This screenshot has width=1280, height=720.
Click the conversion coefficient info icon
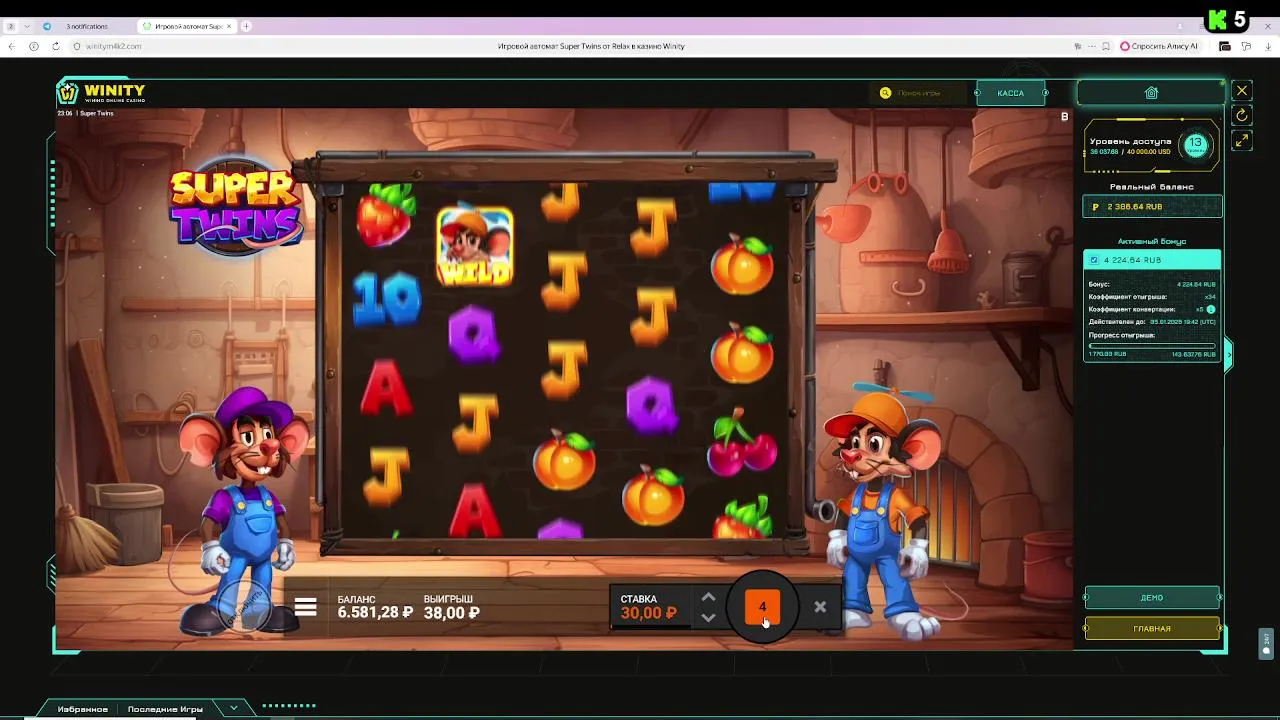coord(1211,310)
